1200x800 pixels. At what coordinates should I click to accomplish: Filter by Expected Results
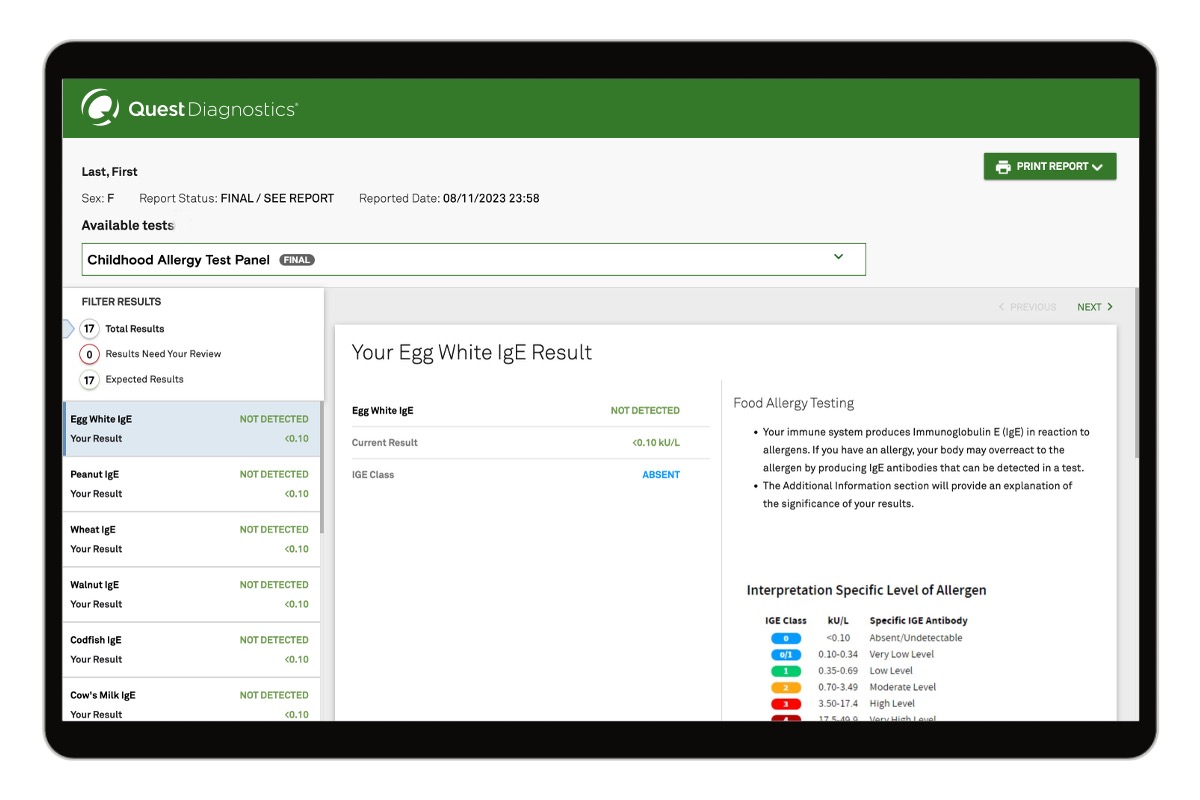point(90,380)
